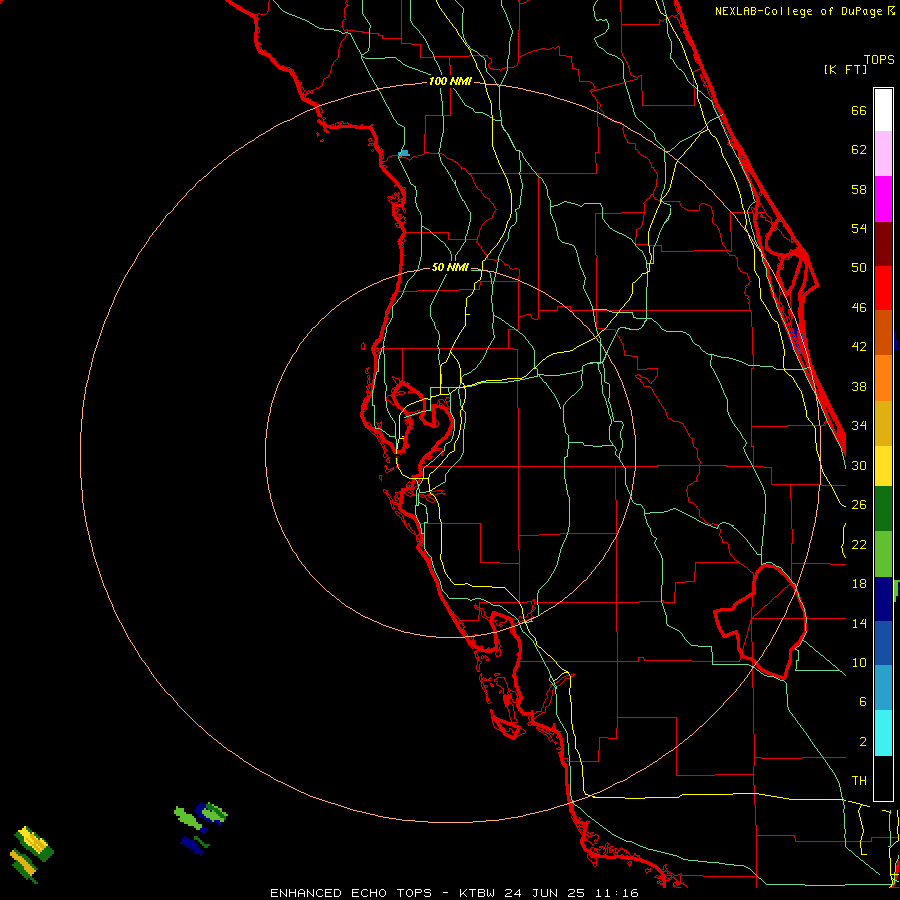
Task: Click the 50 scale value
Action: pyautogui.click(x=859, y=268)
